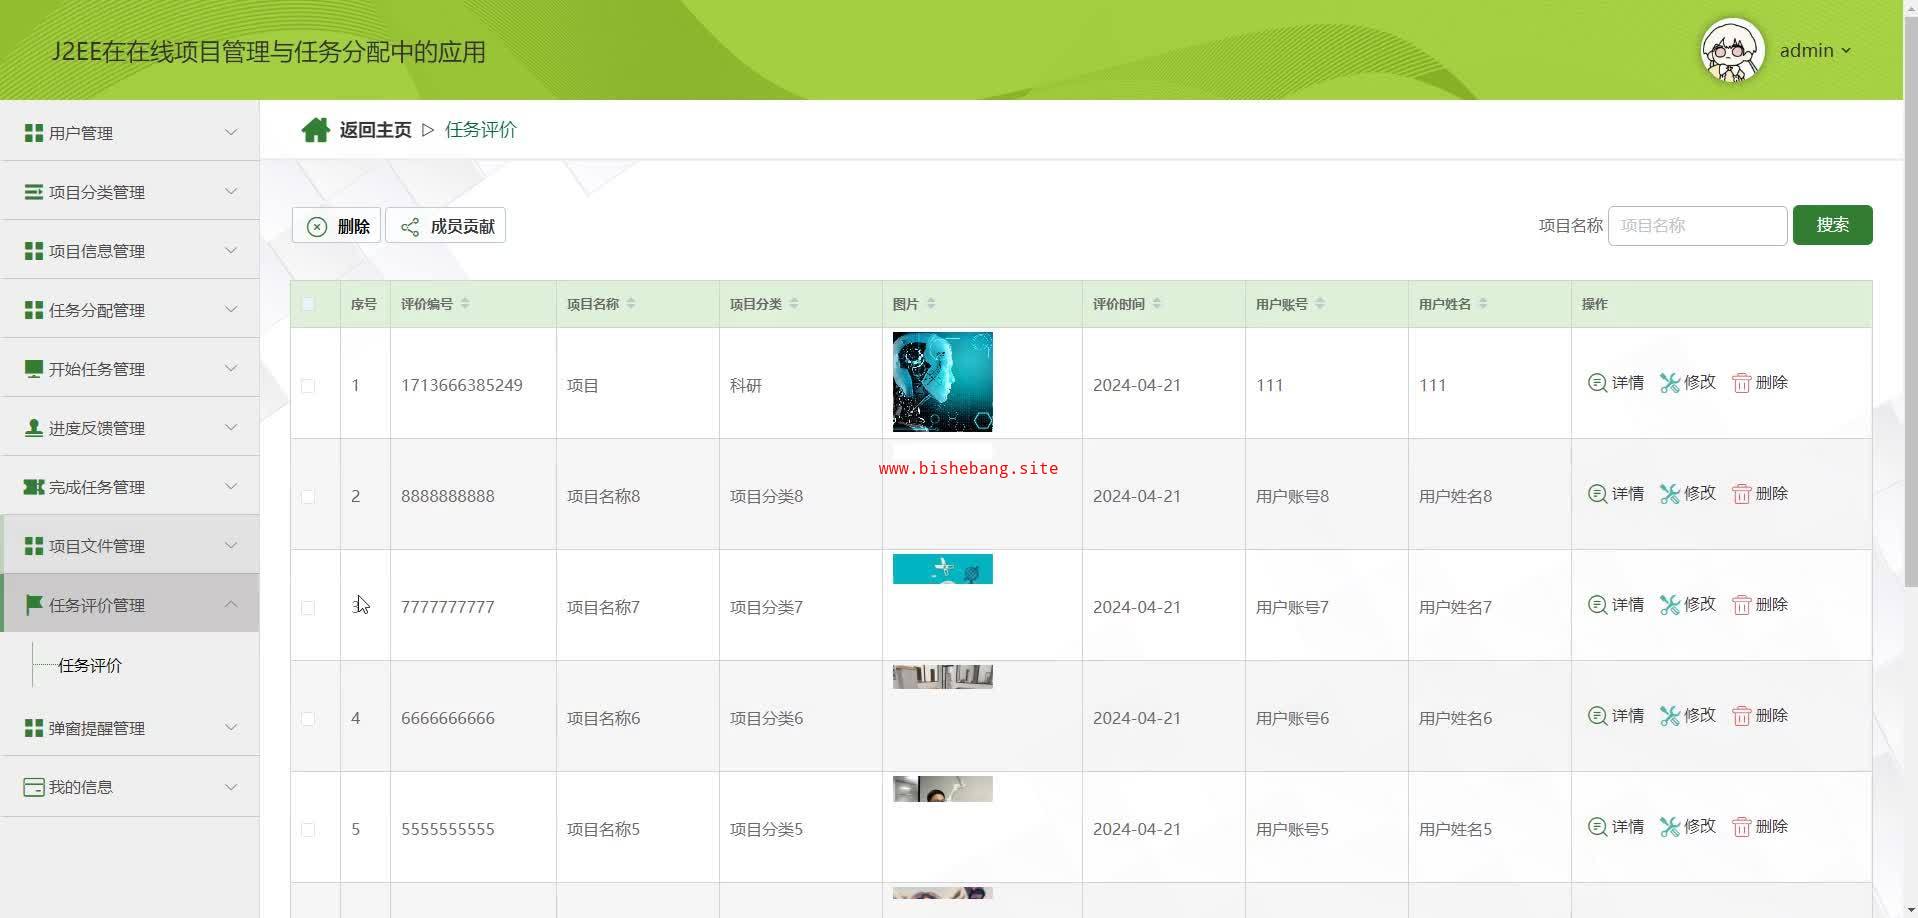Click the 完成任务管理 icon
Screen dimensions: 1918x918
[x=34, y=487]
